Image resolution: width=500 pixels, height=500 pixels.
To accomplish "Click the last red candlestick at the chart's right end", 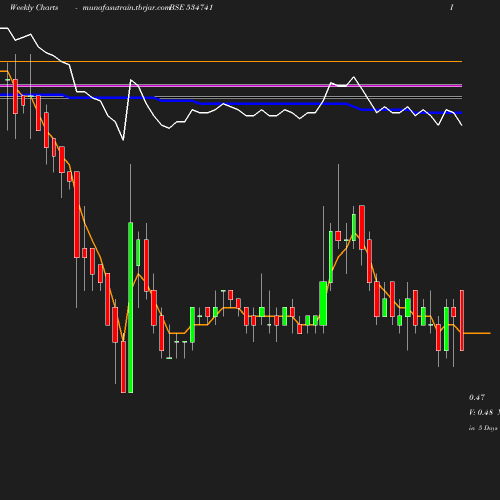I will [462, 320].
